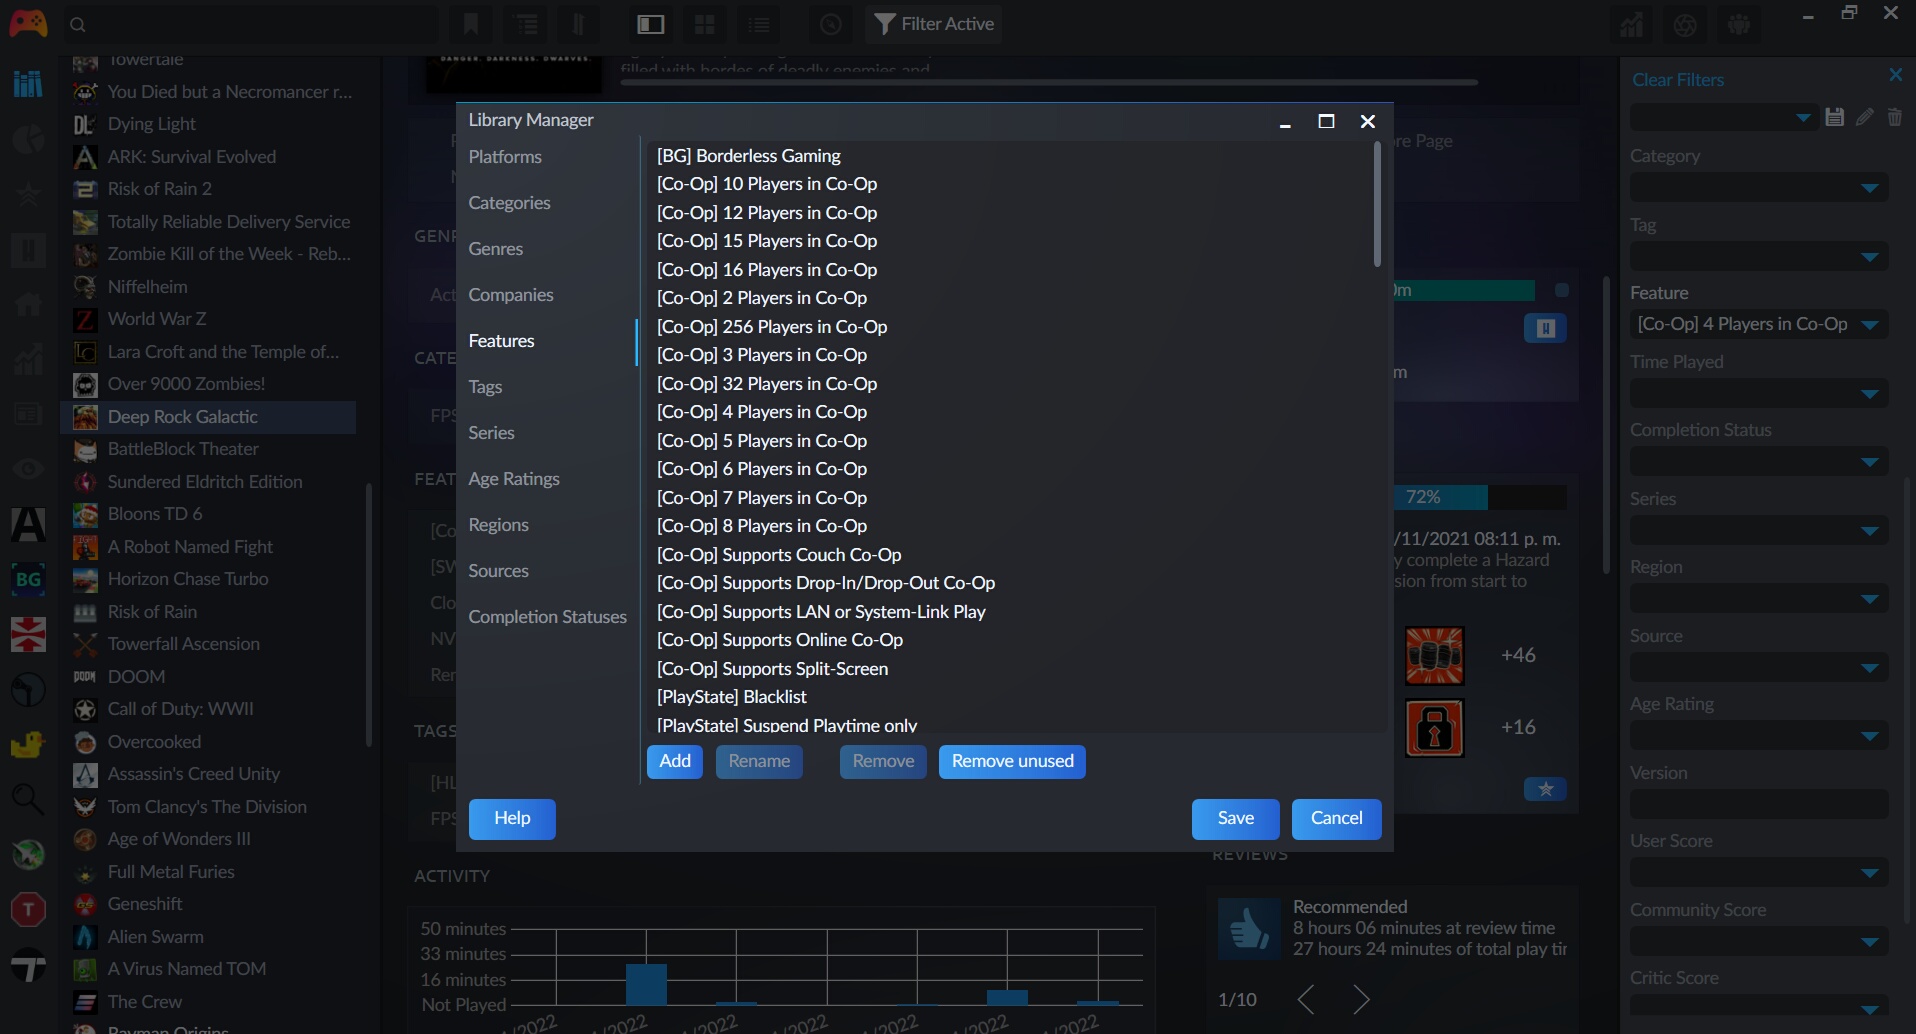
Task: Open the pie chart sidebar icon
Action: pyautogui.click(x=28, y=139)
